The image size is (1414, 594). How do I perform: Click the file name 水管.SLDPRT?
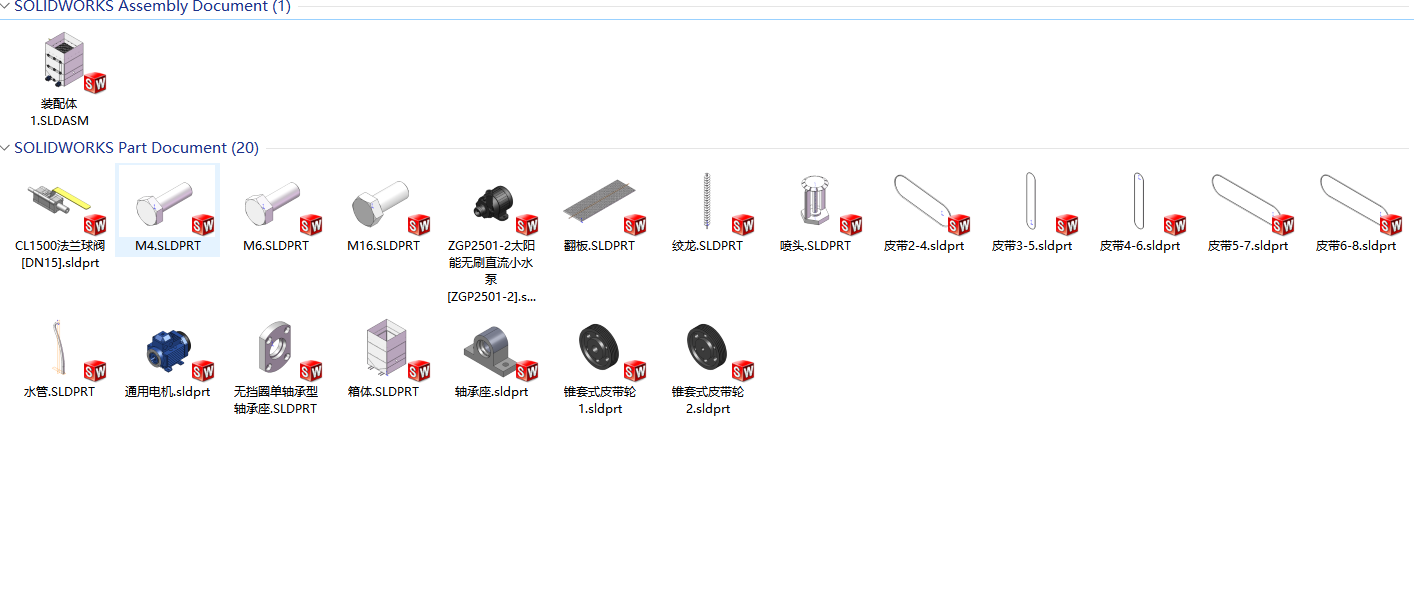pyautogui.click(x=59, y=392)
